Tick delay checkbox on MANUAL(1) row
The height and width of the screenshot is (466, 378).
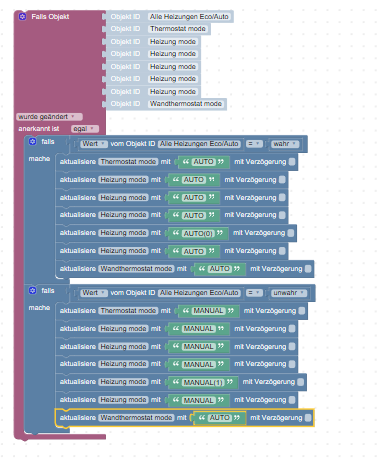300,382
